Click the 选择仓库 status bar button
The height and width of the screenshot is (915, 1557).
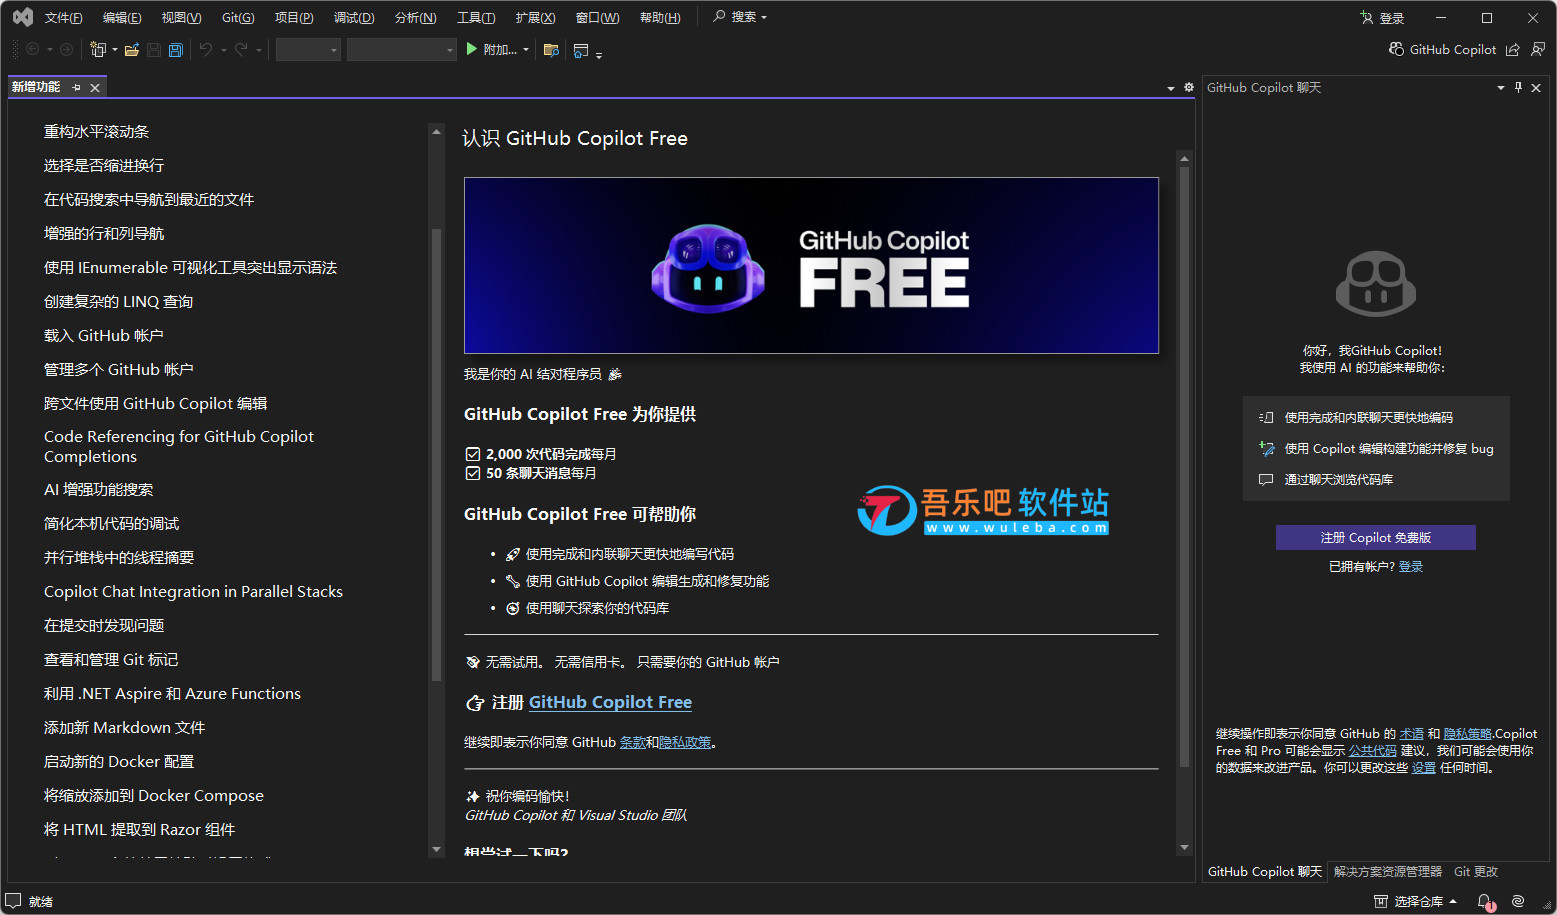[1414, 901]
